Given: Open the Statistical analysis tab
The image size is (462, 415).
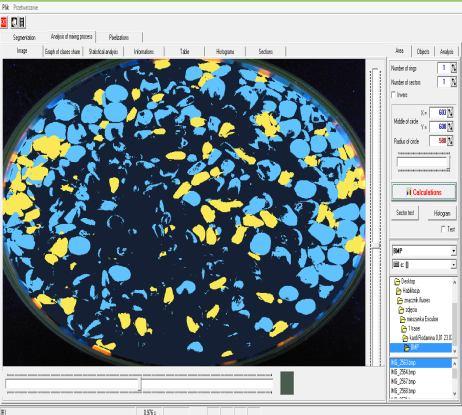Looking at the screenshot, I should click(103, 51).
